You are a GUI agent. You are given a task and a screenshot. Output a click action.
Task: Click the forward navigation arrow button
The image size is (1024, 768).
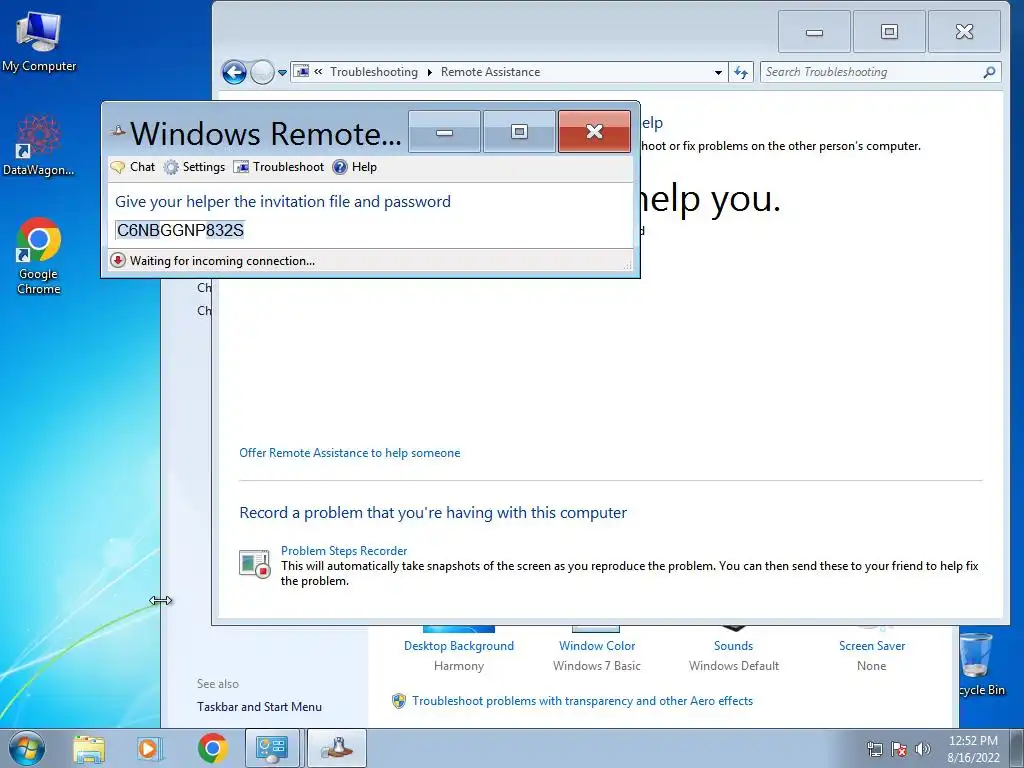(x=262, y=72)
